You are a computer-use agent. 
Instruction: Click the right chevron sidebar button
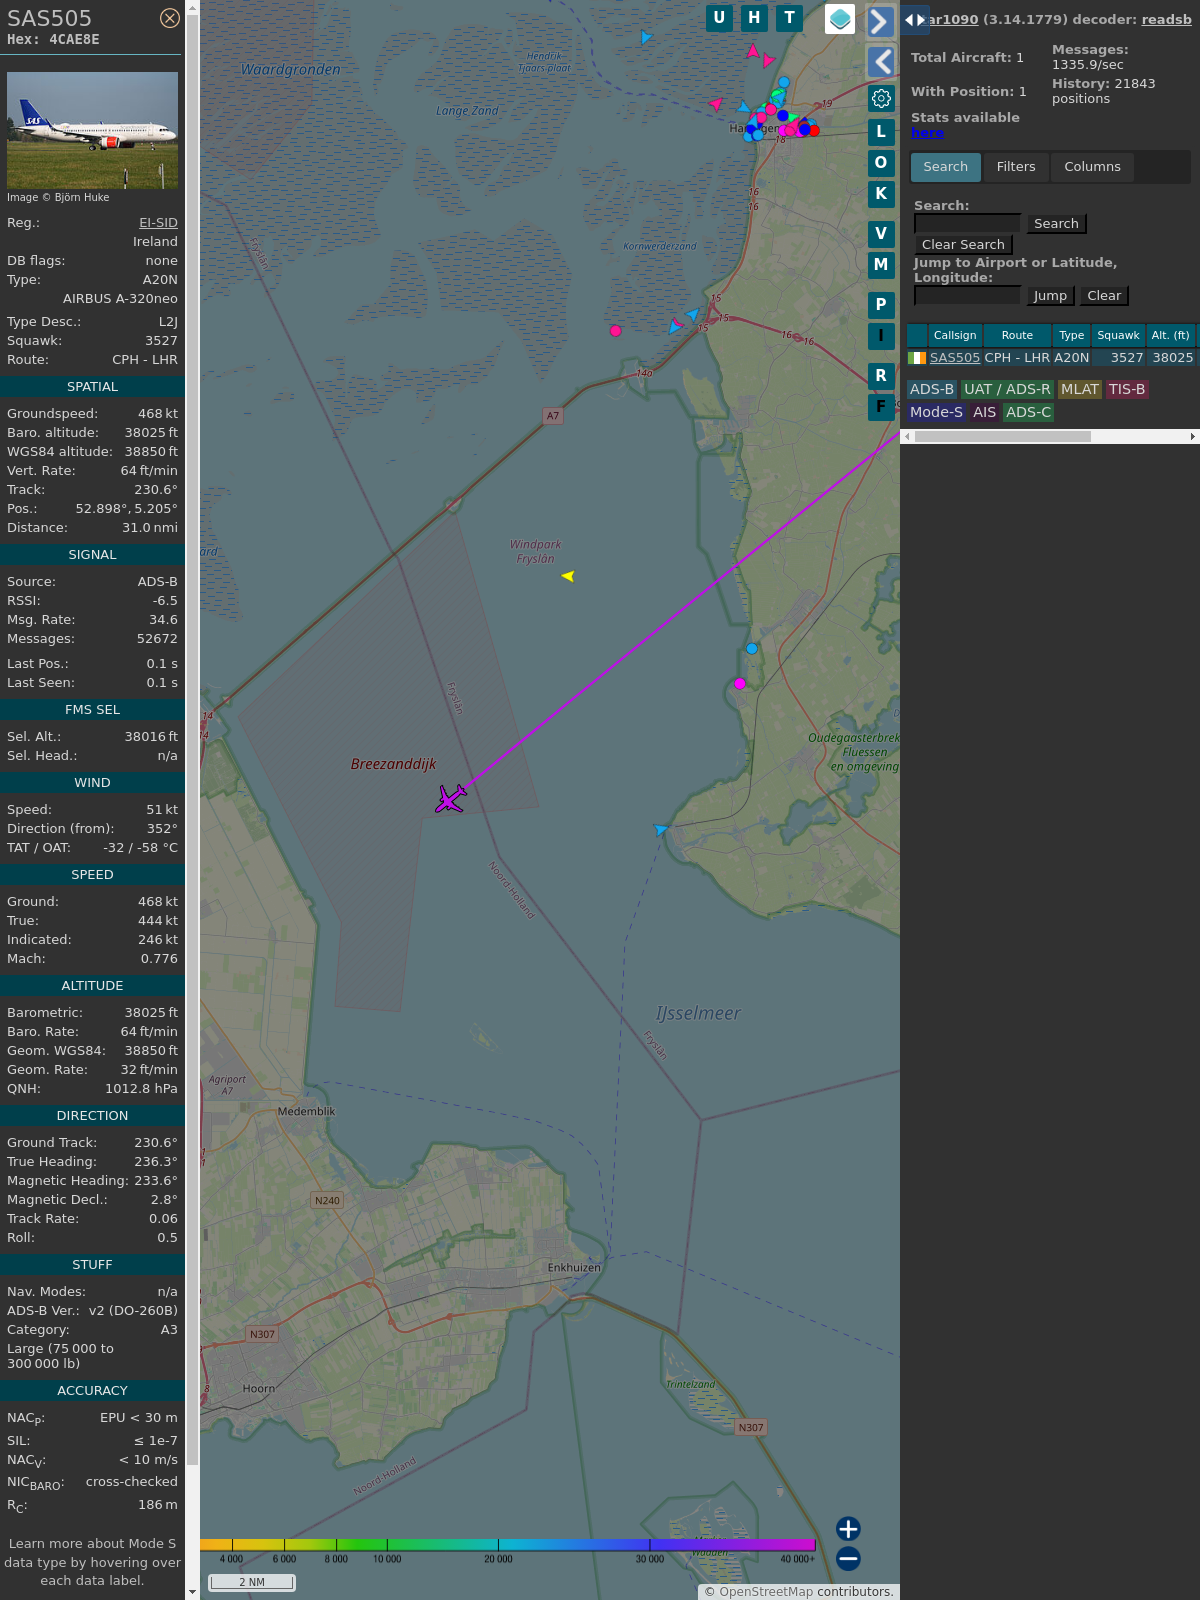pyautogui.click(x=880, y=22)
